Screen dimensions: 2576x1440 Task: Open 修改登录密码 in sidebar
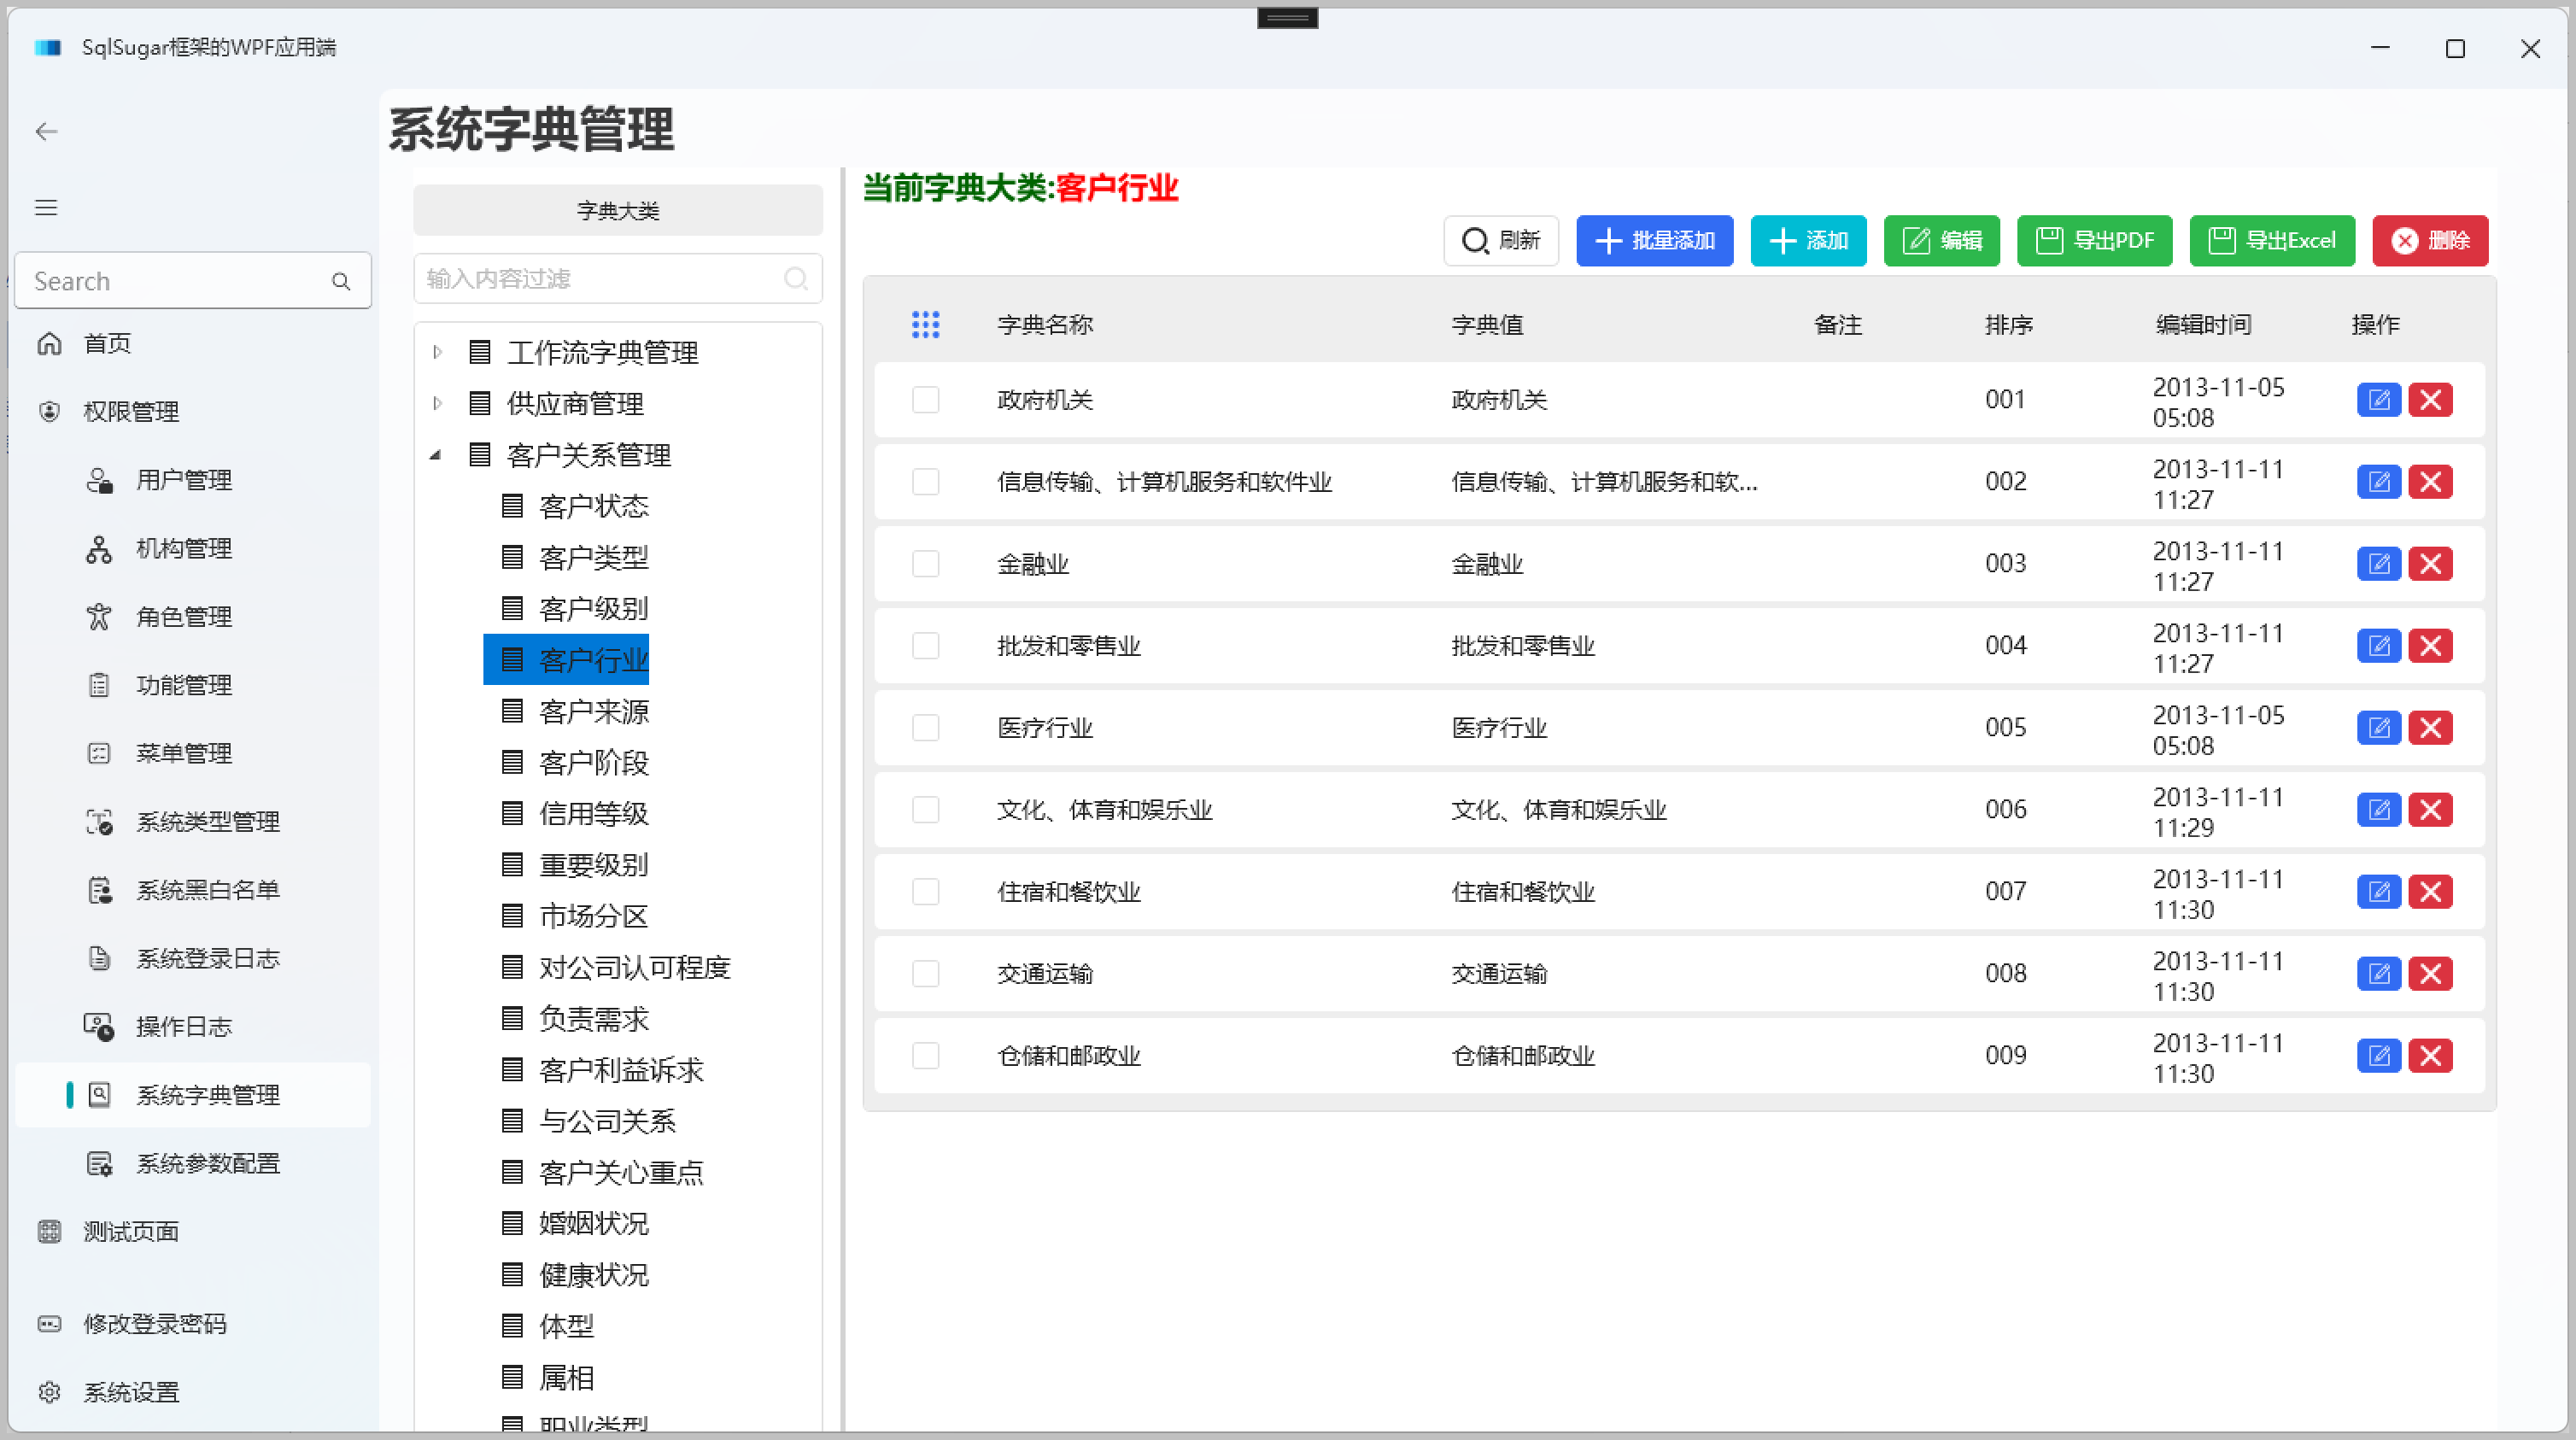click(x=192, y=1324)
